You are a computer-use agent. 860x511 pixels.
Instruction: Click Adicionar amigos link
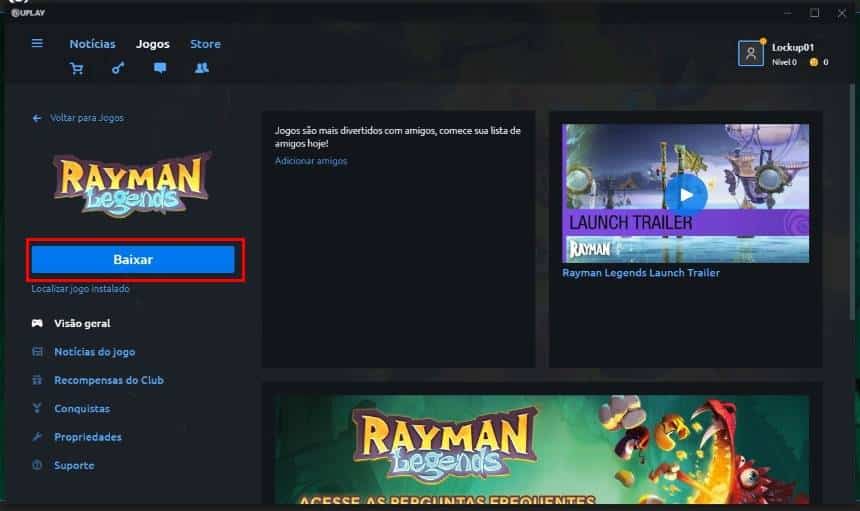311,161
